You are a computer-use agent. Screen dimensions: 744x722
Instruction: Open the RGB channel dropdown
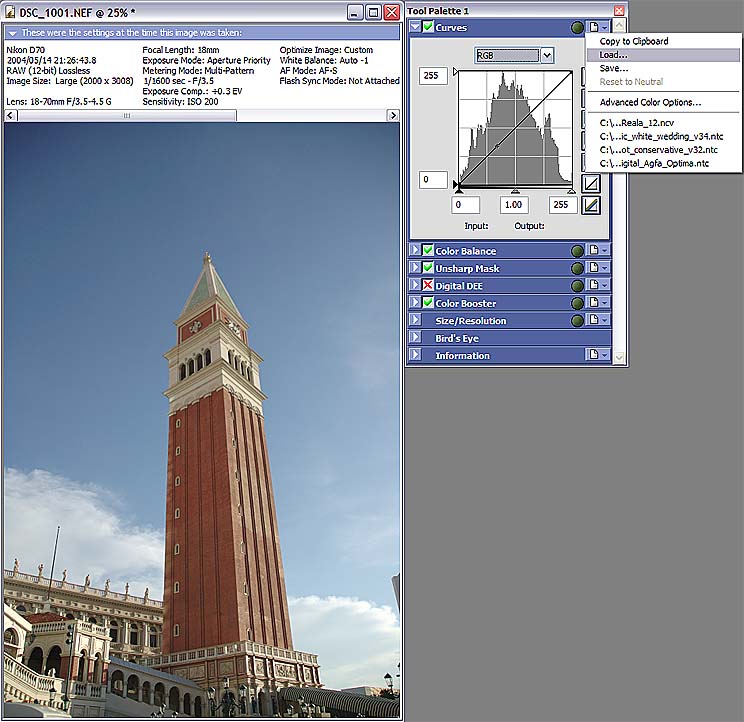547,55
